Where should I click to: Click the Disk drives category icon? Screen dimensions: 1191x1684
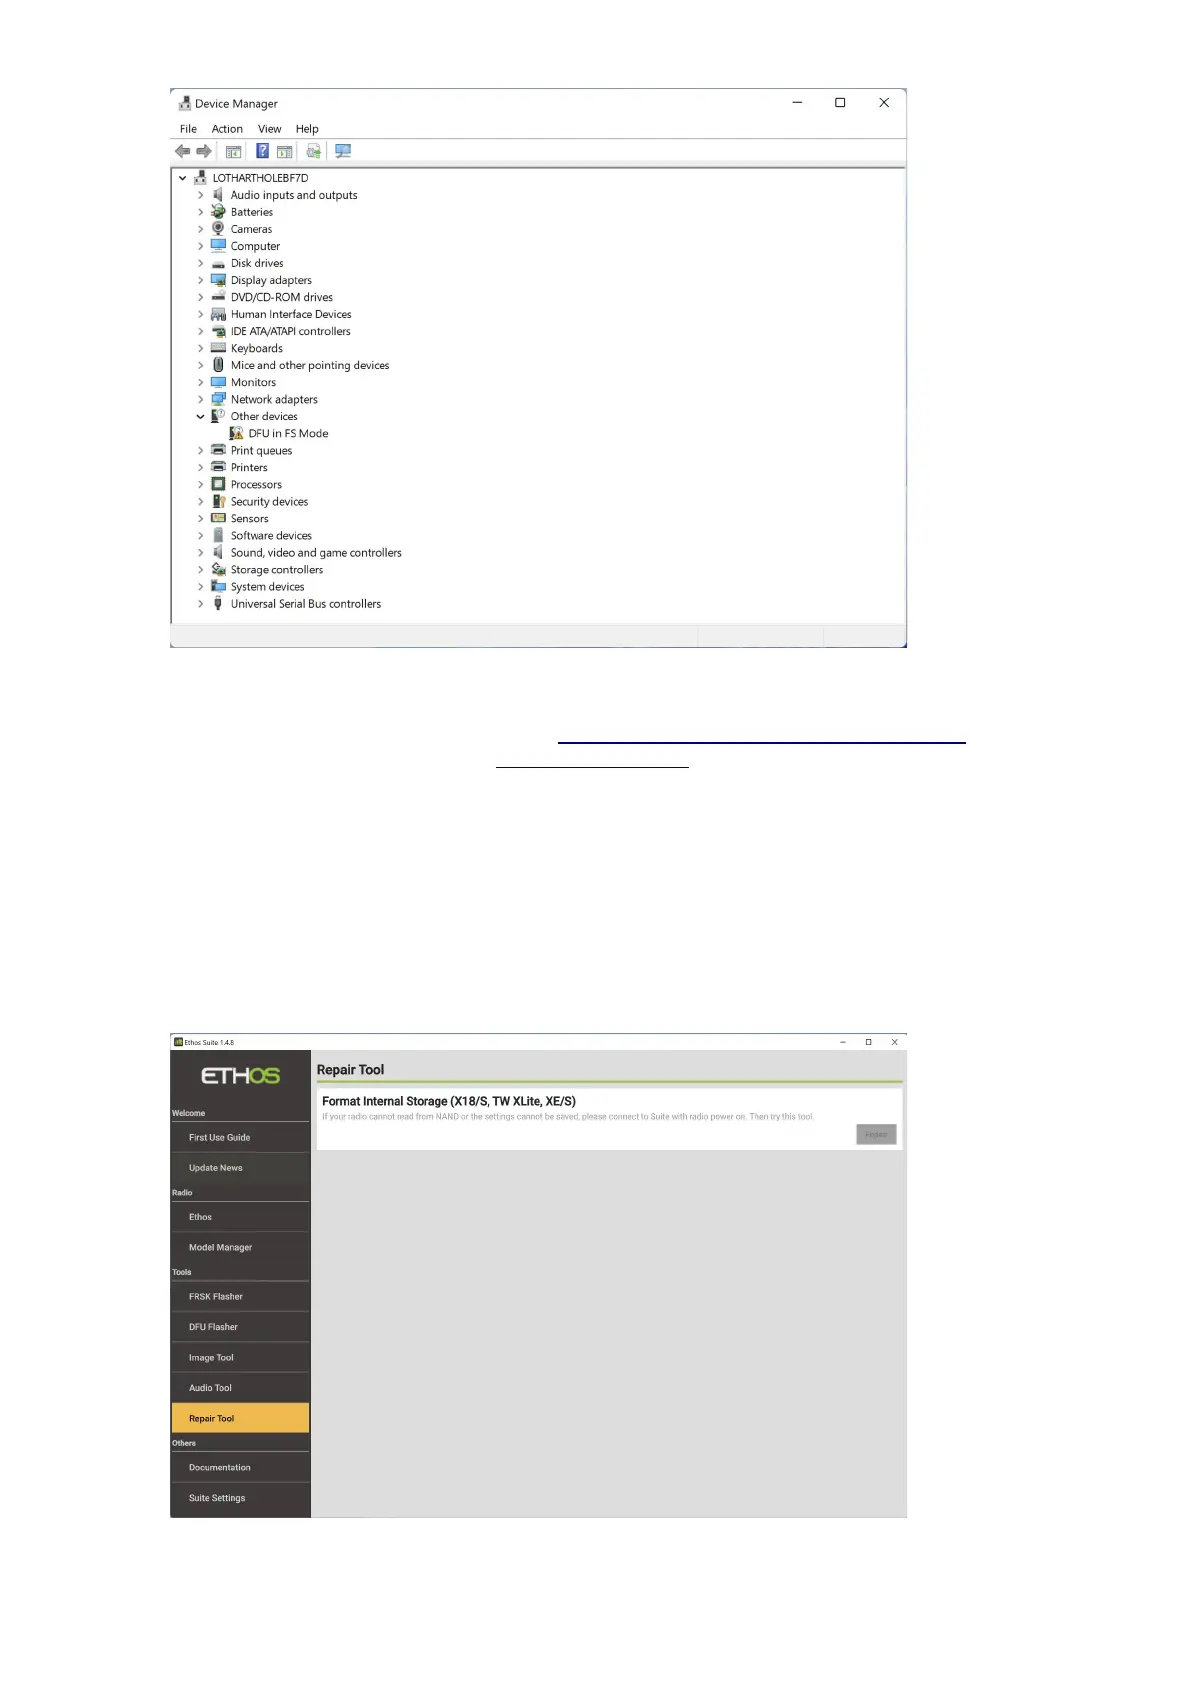point(218,263)
